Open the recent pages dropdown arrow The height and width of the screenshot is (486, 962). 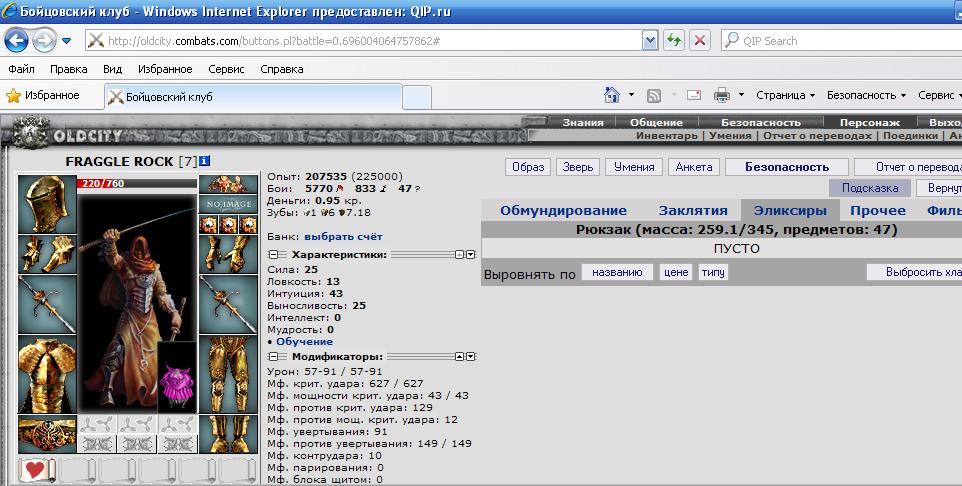click(66, 41)
